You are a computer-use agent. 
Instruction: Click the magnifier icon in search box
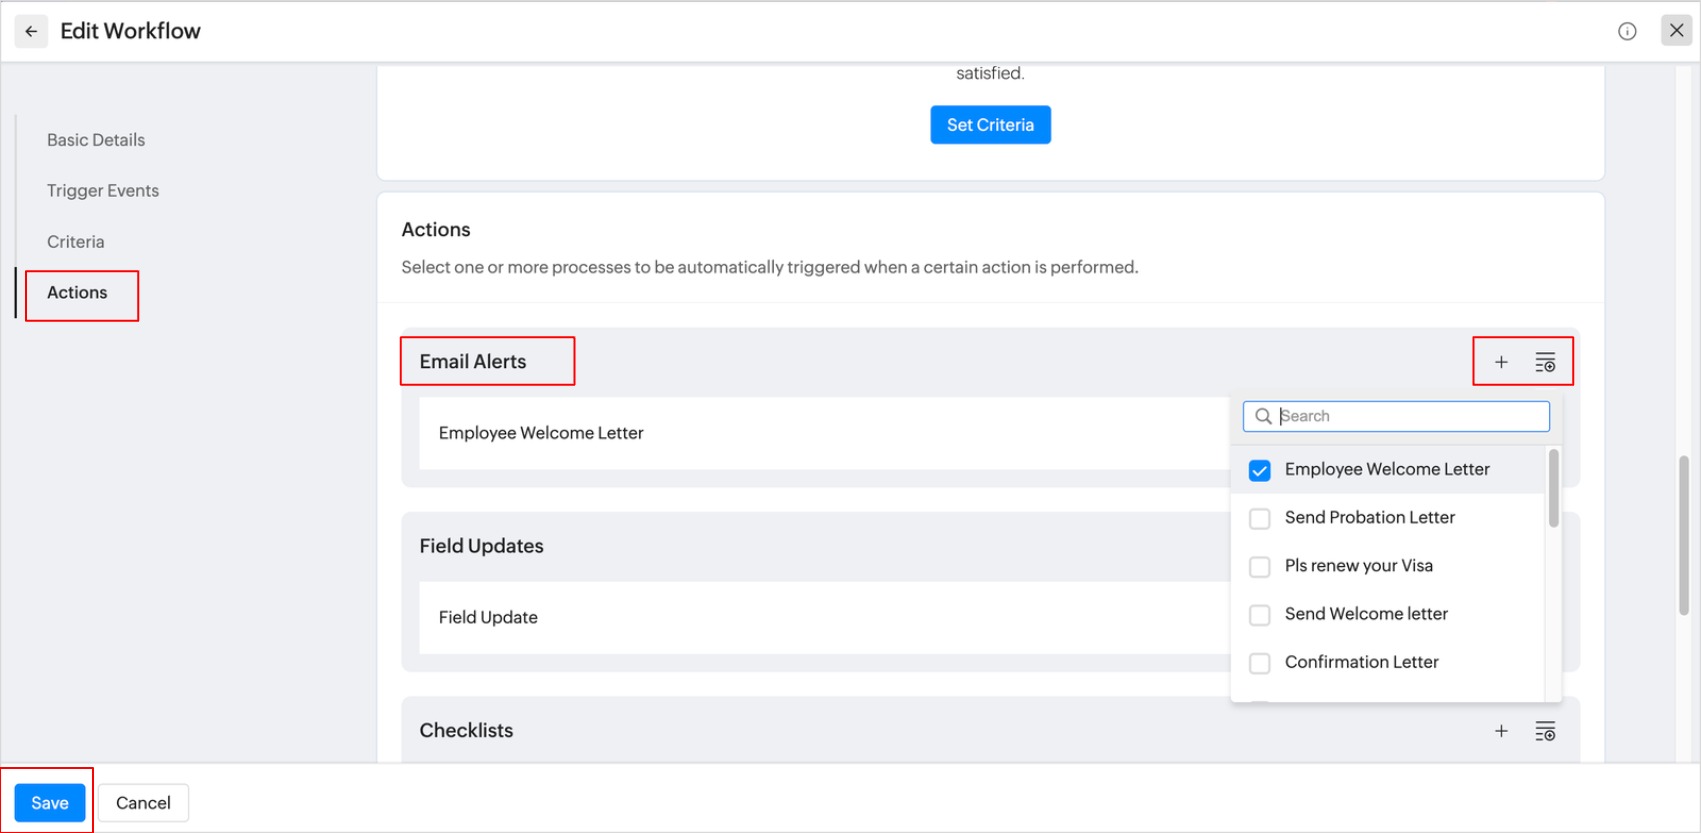pos(1264,416)
